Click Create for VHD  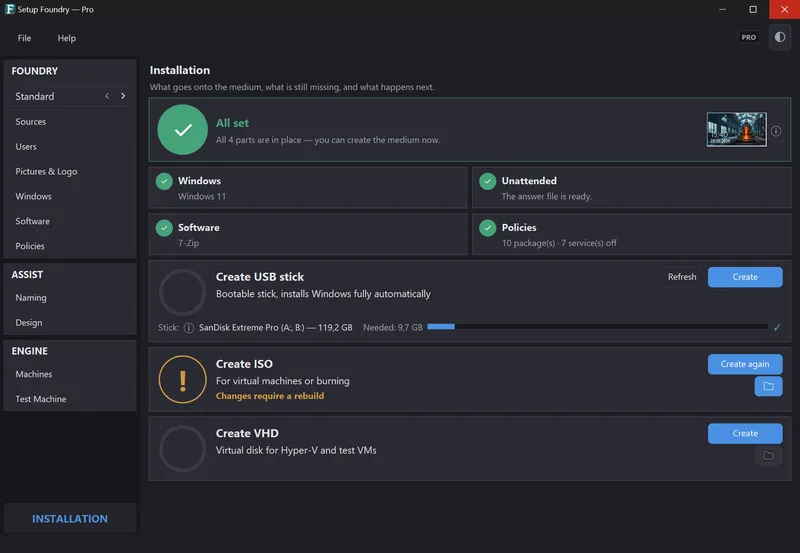(x=745, y=433)
